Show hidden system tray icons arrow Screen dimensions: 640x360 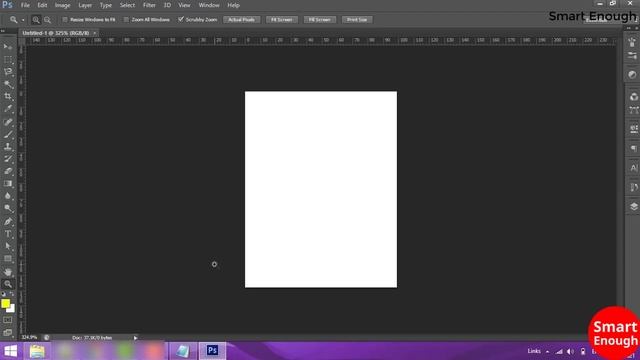547,351
